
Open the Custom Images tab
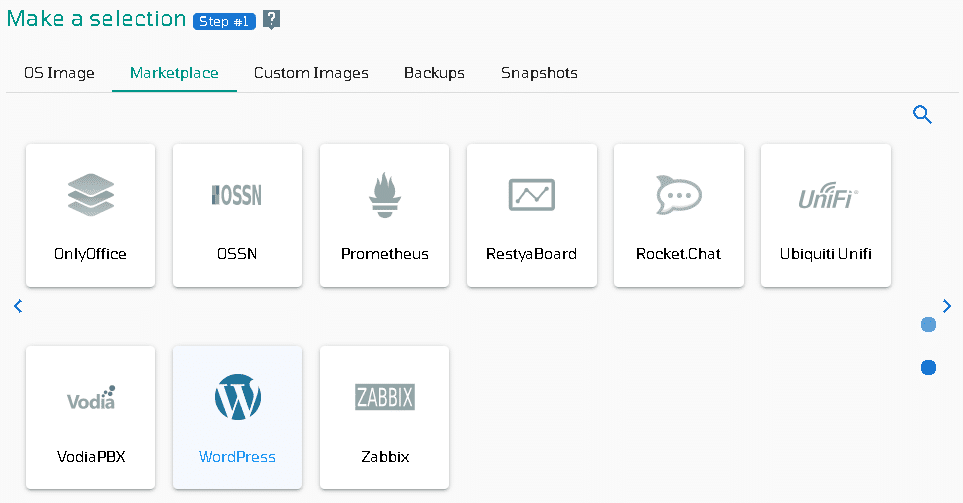point(311,73)
